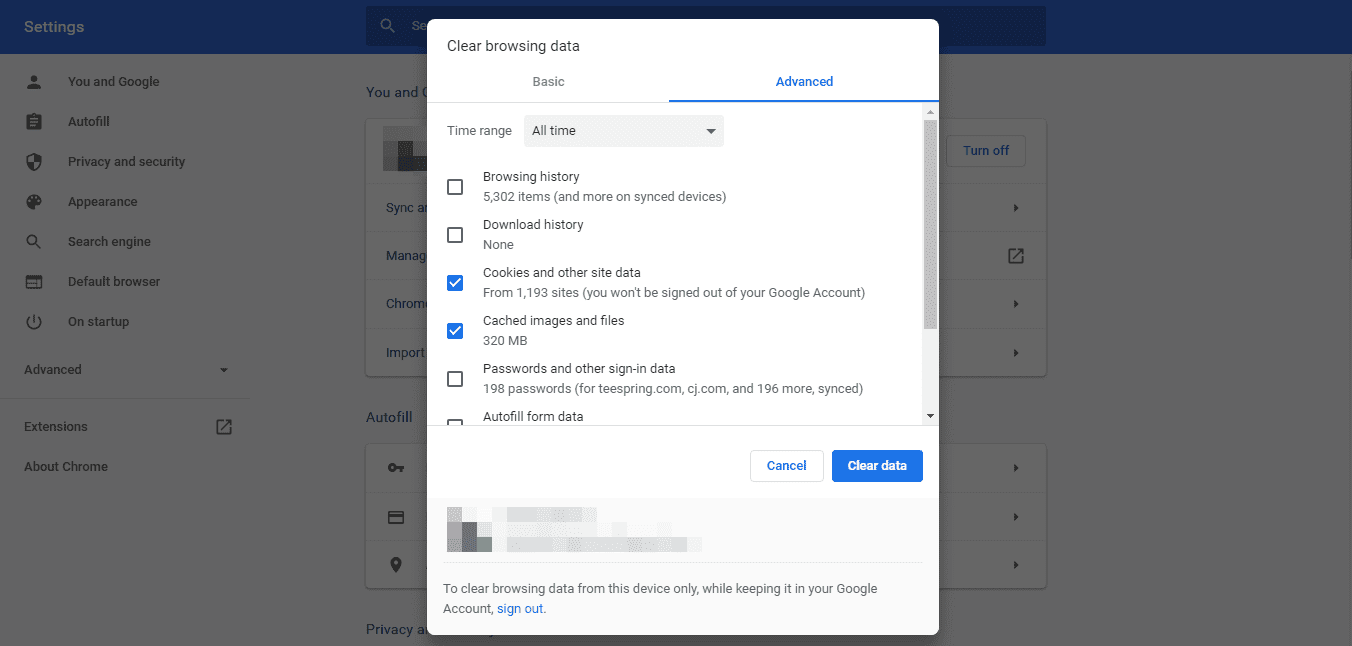
Task: Tick the Download history checkbox
Action: point(455,235)
